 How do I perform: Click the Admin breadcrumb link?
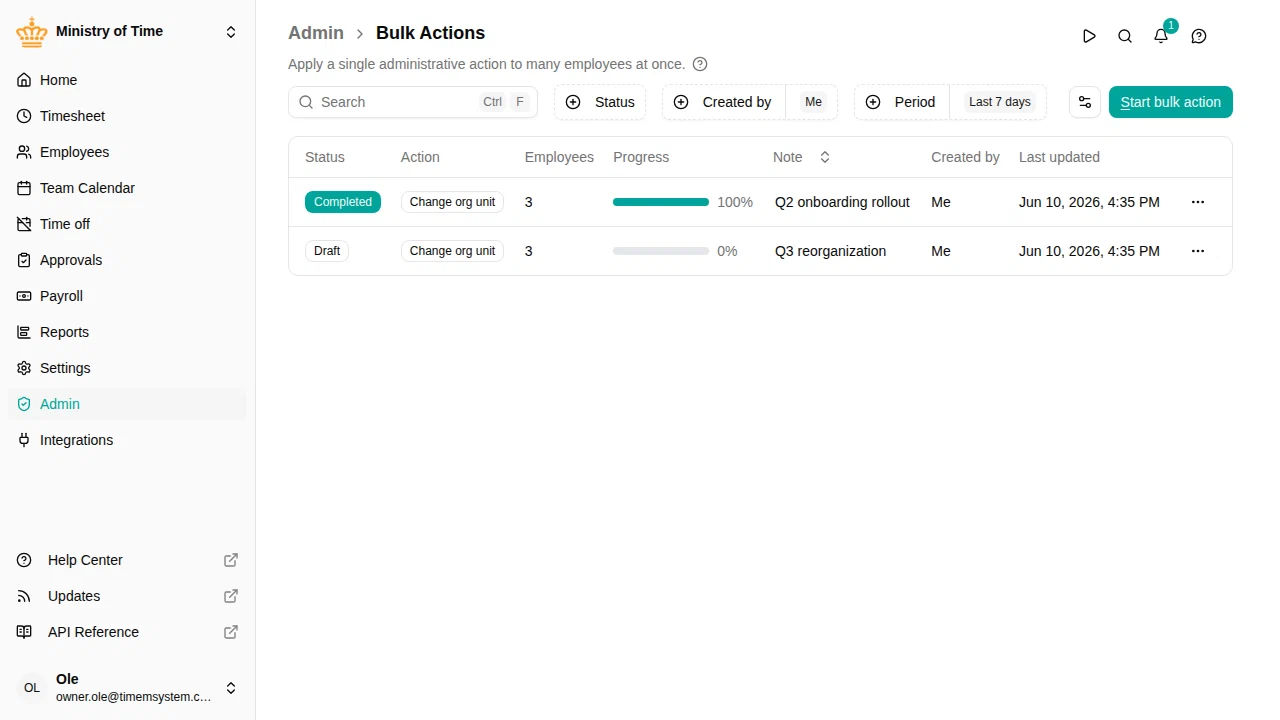[316, 33]
